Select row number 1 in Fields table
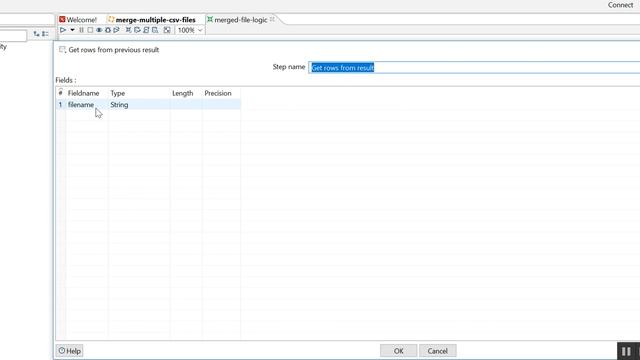The width and height of the screenshot is (640, 360). coord(60,105)
